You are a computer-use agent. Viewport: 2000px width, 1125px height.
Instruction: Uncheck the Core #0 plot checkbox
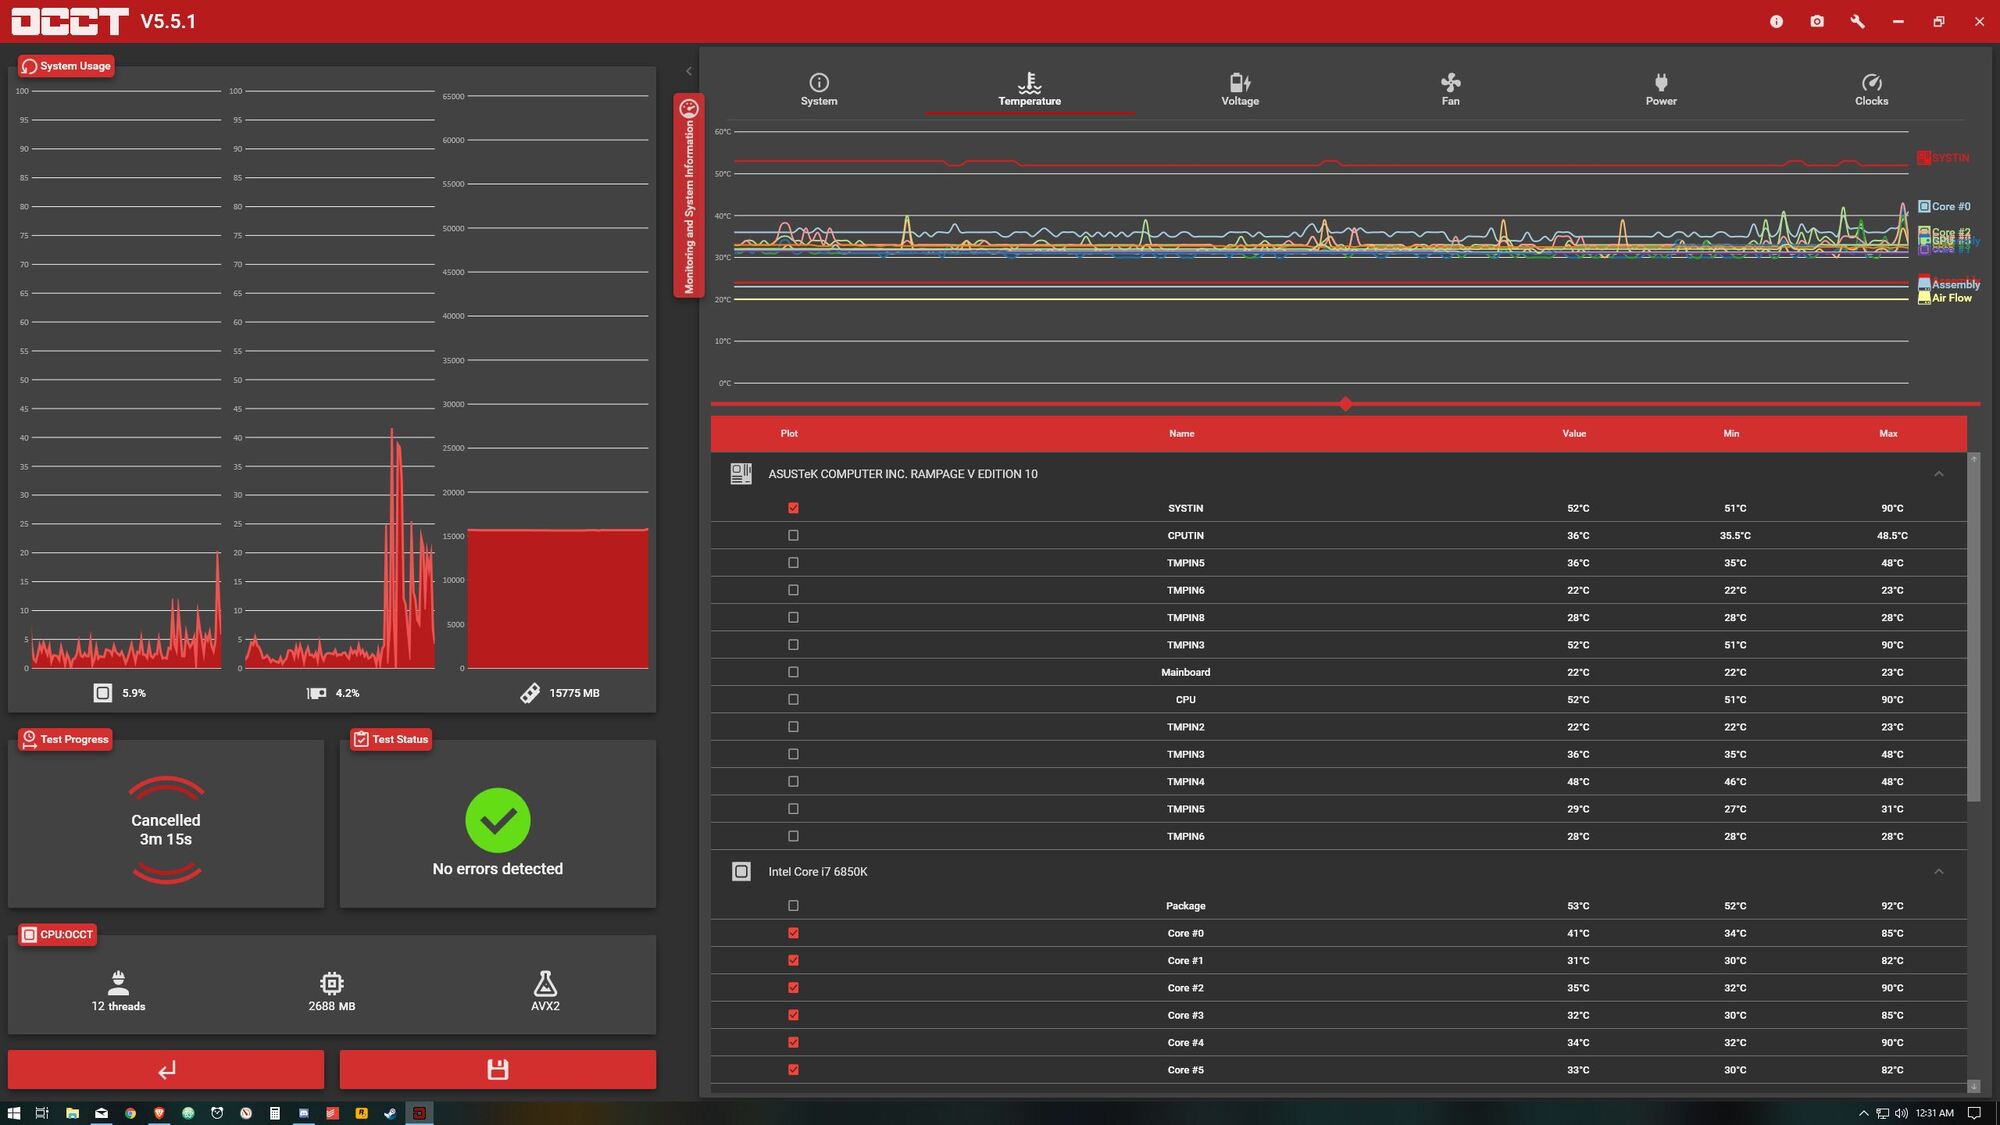pos(793,933)
